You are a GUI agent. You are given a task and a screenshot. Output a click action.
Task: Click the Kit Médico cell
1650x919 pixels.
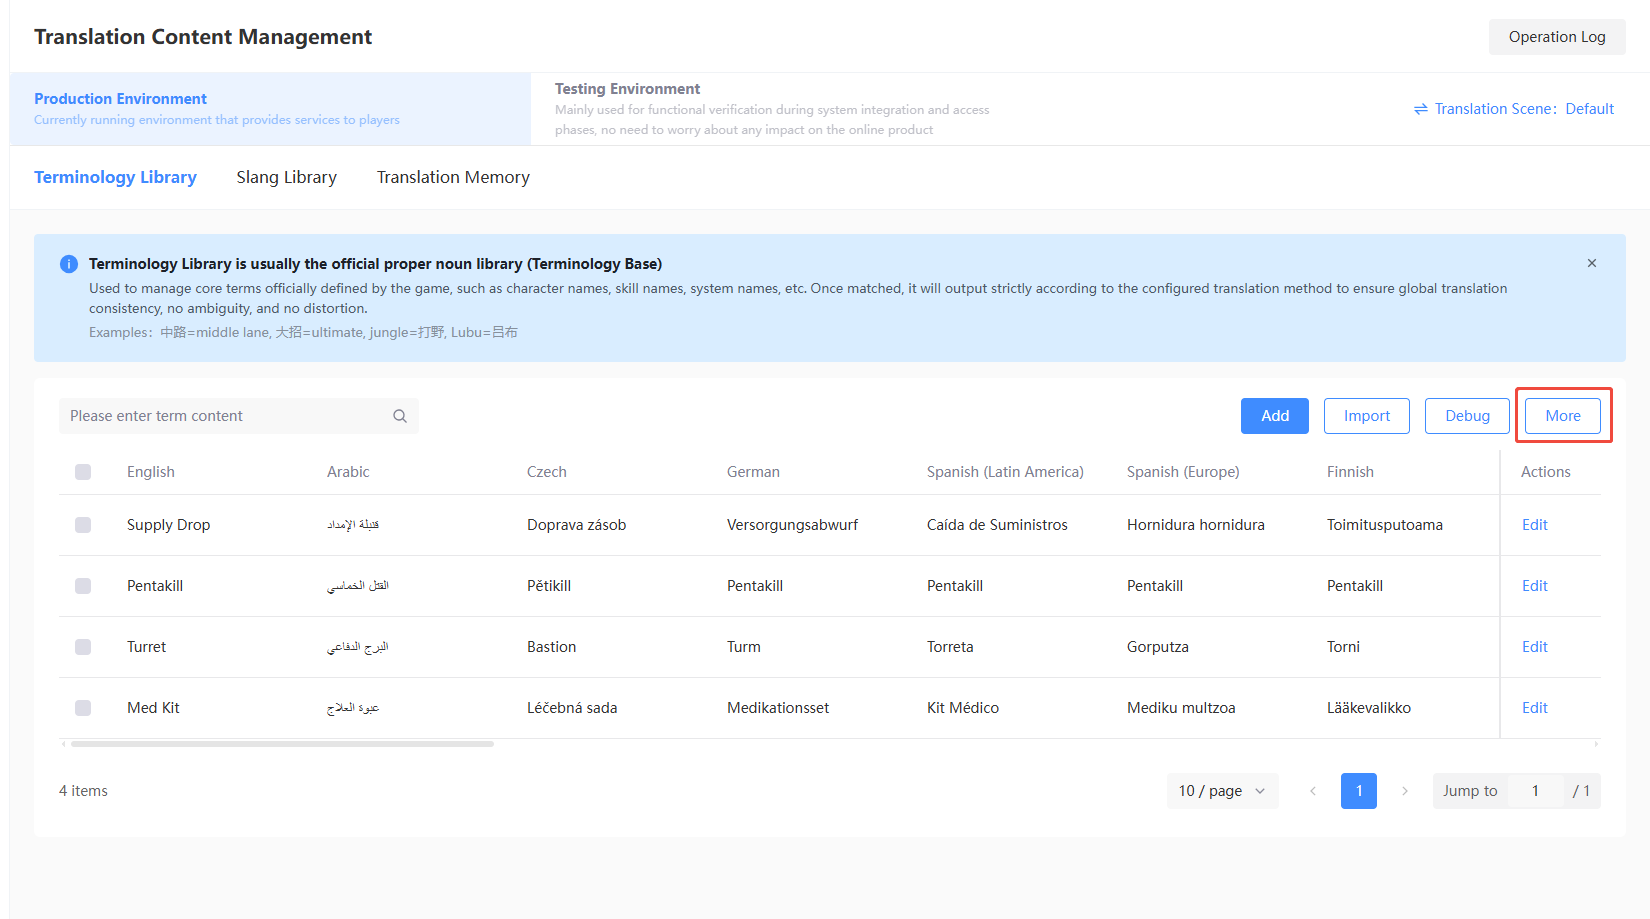[x=963, y=708]
